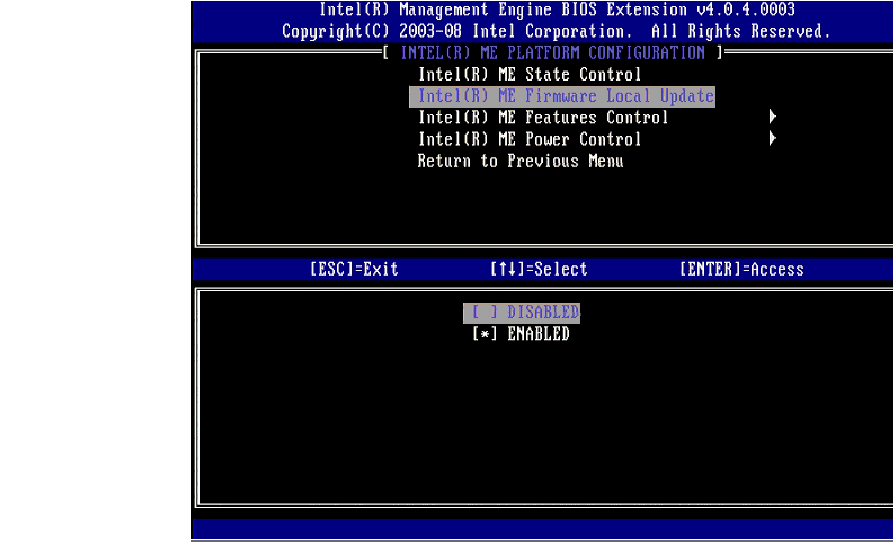
Task: Expand submenu arrow beside ME Features Control
Action: pyautogui.click(x=773, y=118)
